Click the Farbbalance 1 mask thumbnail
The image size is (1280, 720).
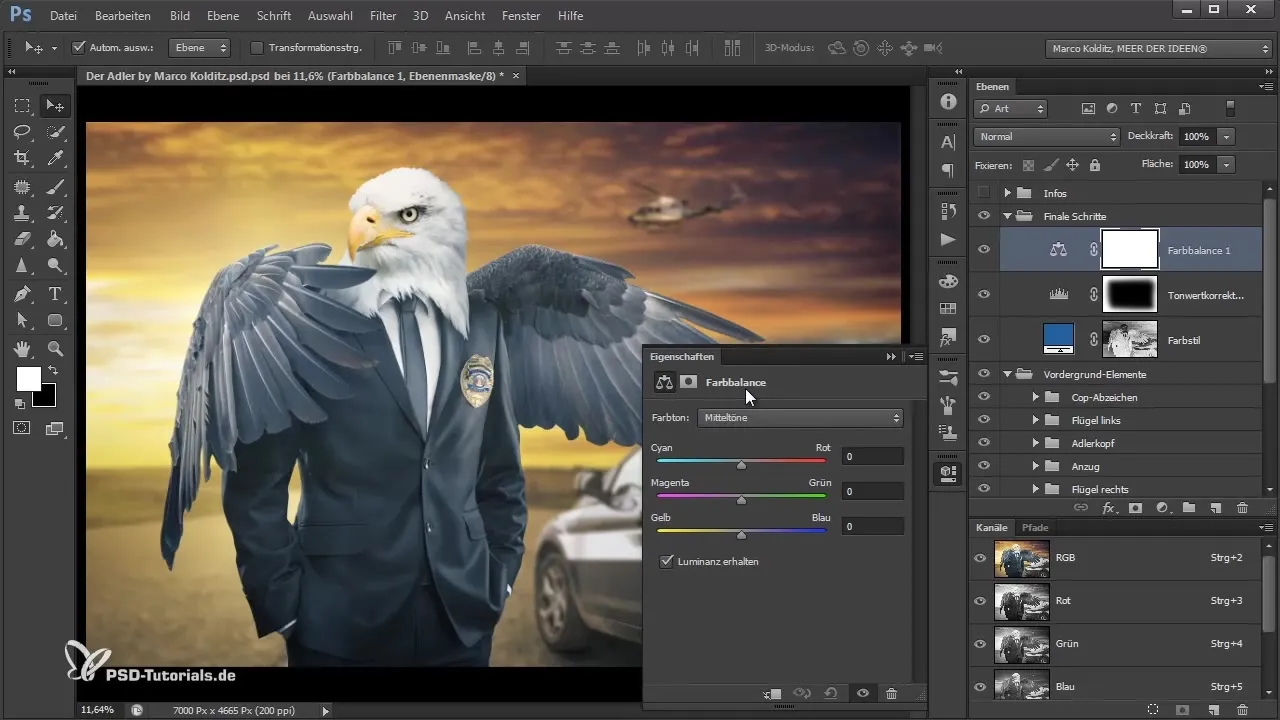pos(1130,250)
